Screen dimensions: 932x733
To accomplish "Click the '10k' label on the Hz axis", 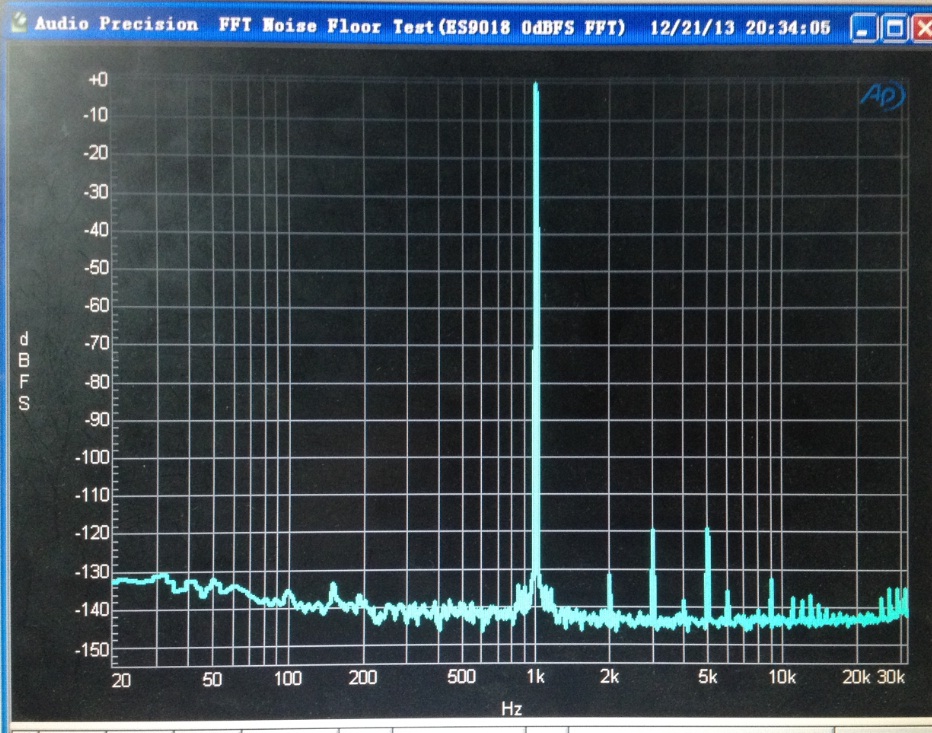I will [x=782, y=677].
